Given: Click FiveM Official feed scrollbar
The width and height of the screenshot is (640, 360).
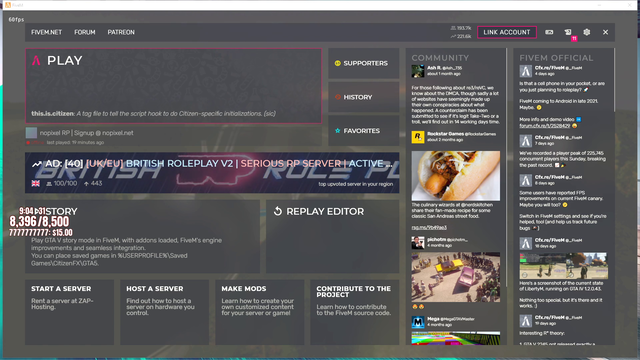Looking at the screenshot, I should [614, 80].
